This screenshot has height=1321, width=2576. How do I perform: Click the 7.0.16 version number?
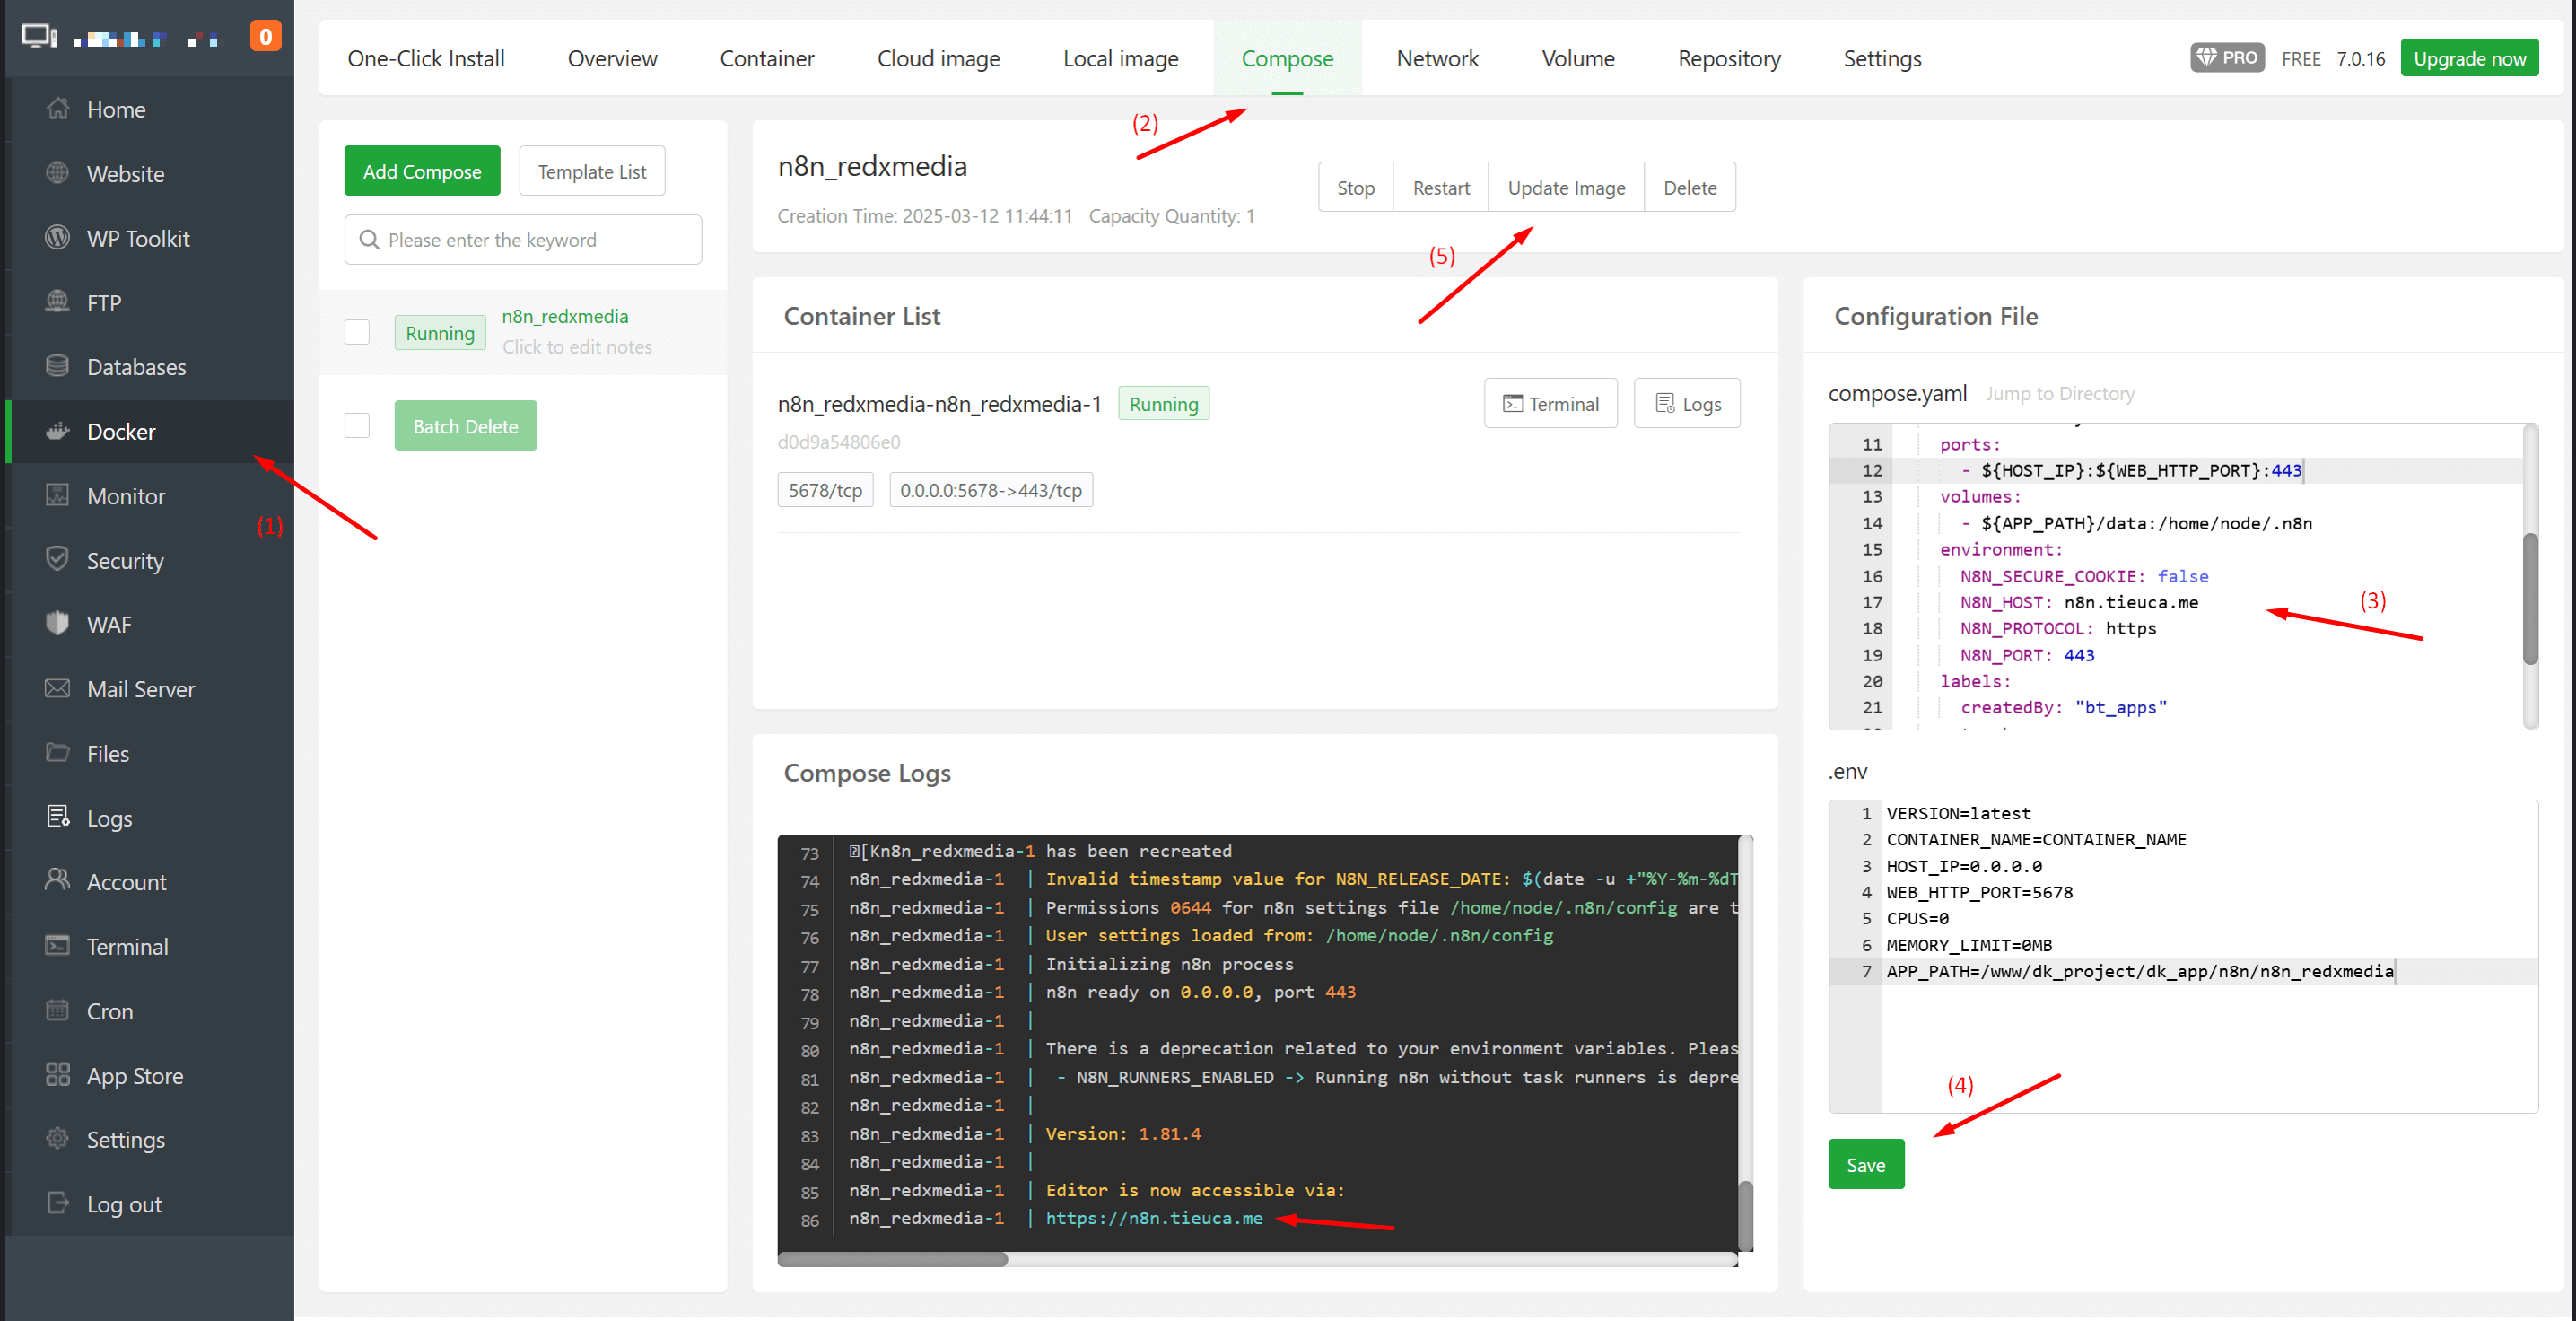(2360, 58)
